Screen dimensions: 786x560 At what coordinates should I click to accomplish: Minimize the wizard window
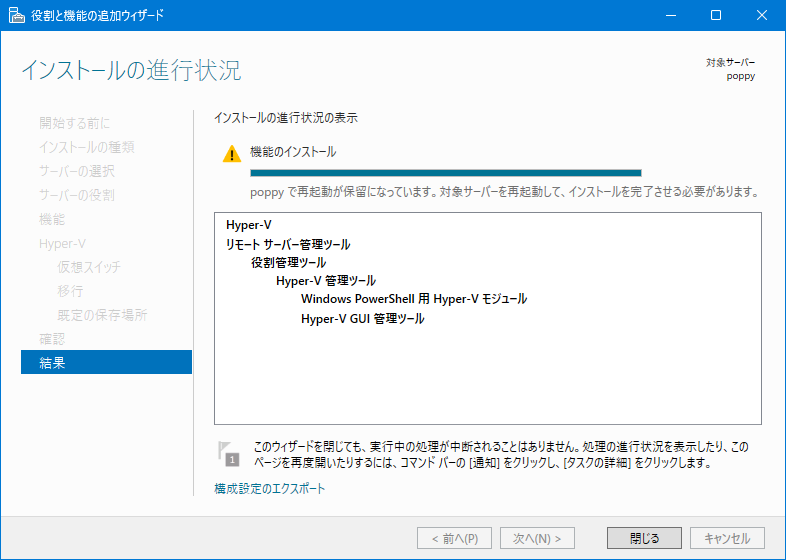pos(671,16)
